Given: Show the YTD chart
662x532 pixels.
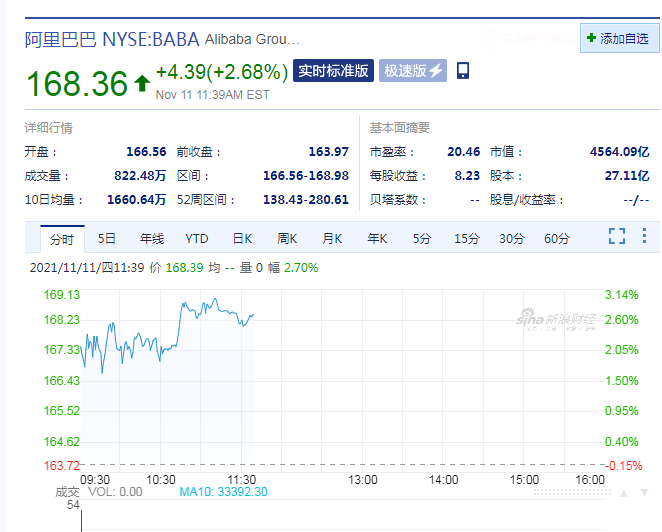Looking at the screenshot, I should (x=197, y=239).
